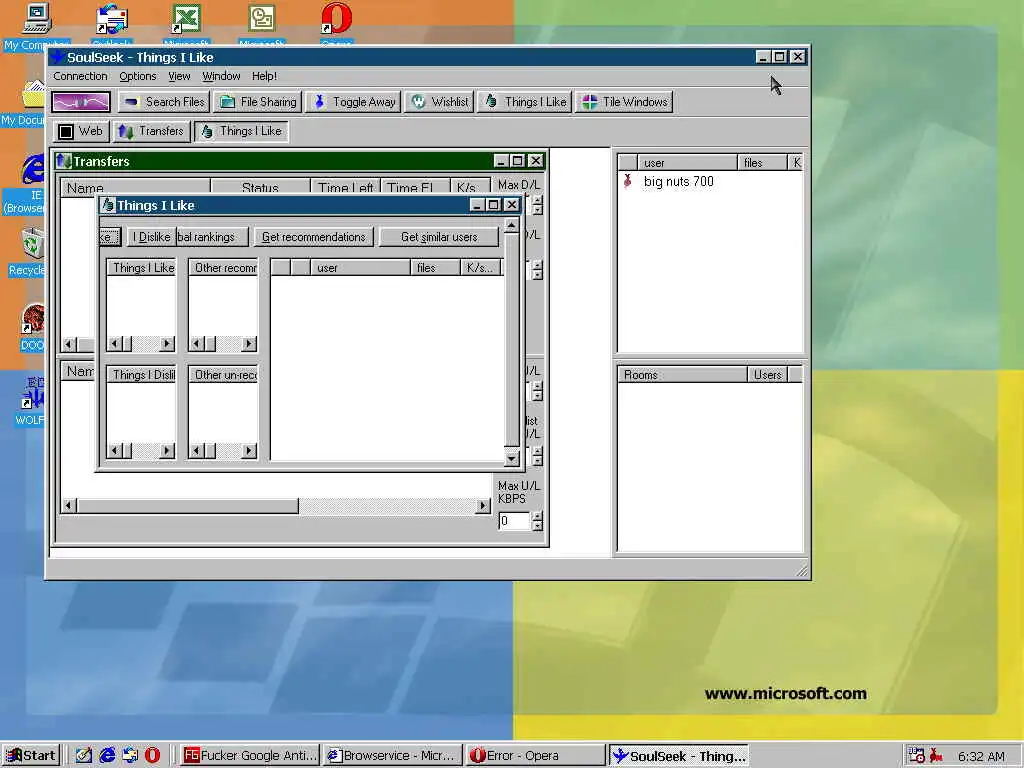
Task: Click Status column header in Transfers
Action: point(261,188)
